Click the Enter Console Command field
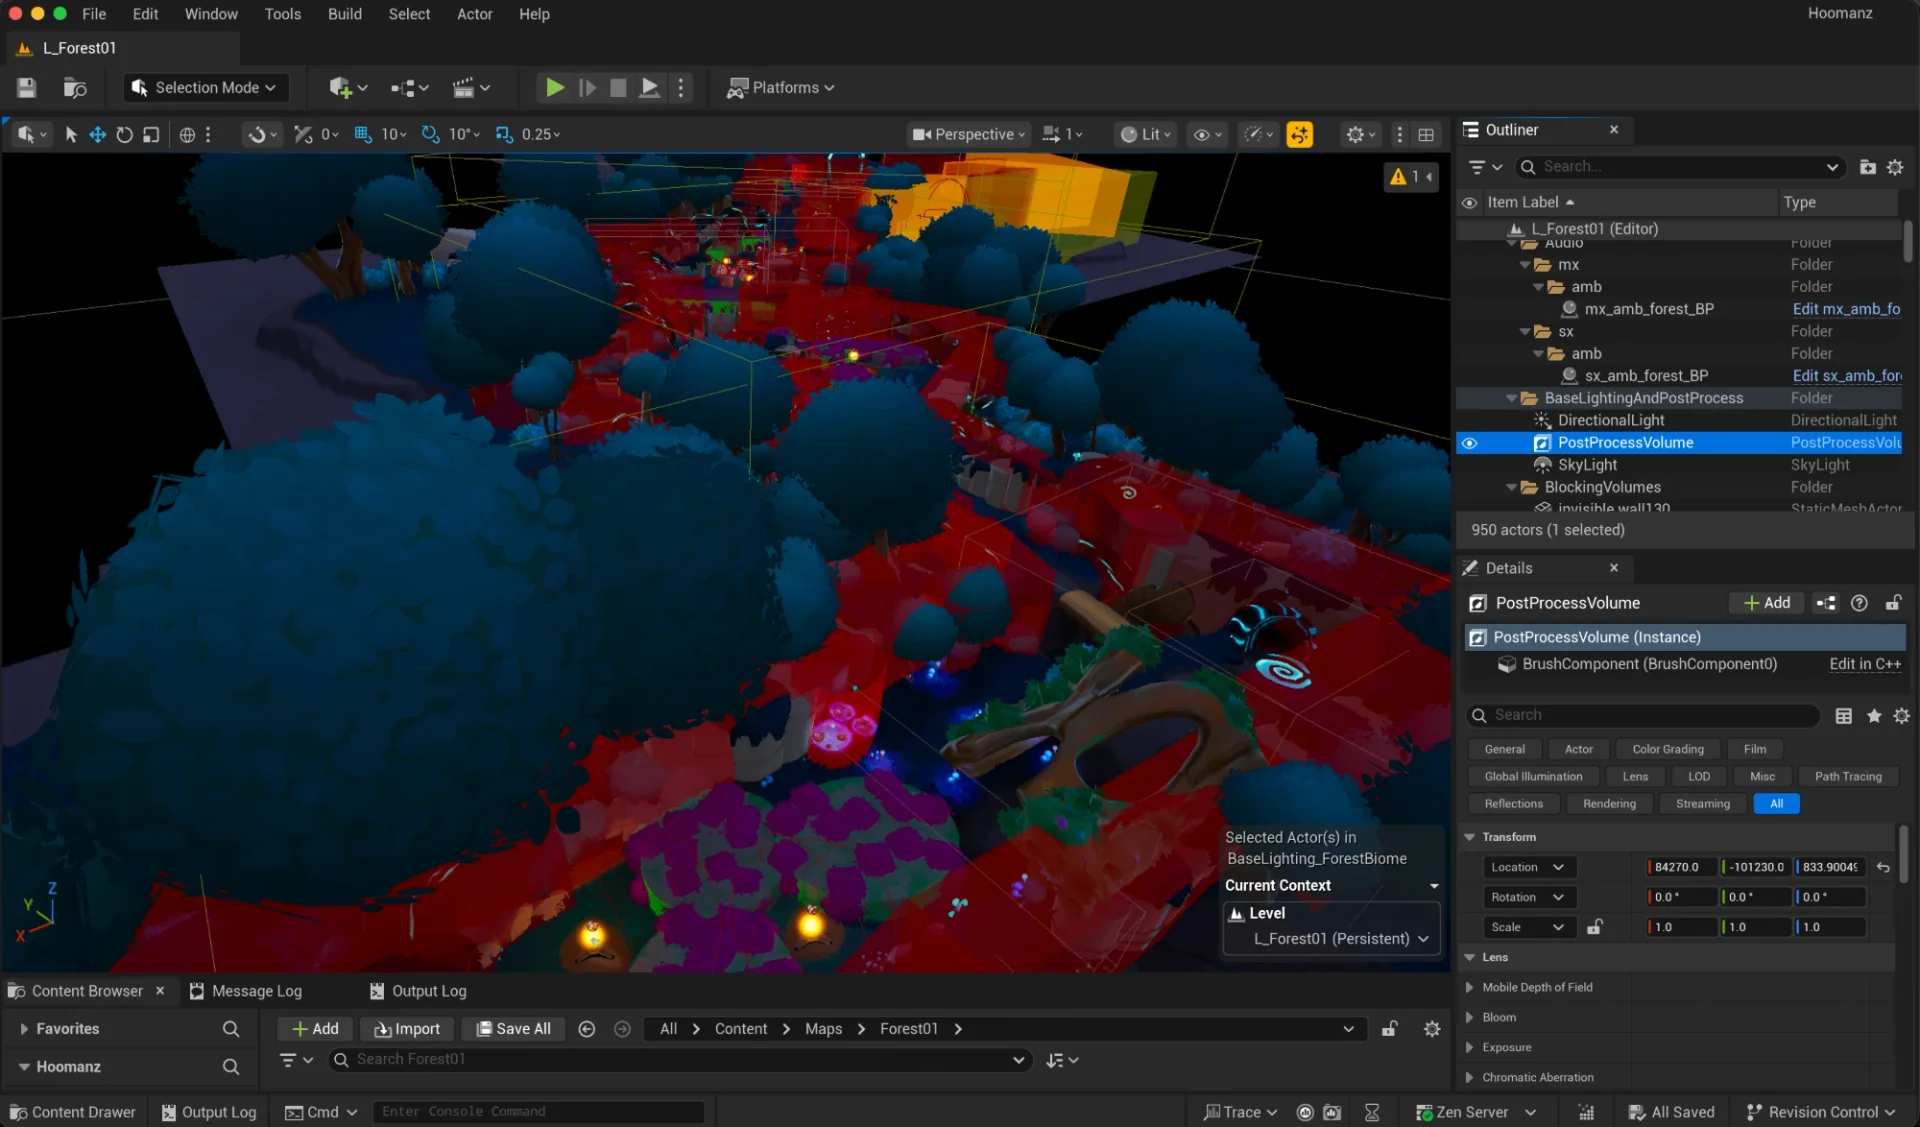 539,1112
